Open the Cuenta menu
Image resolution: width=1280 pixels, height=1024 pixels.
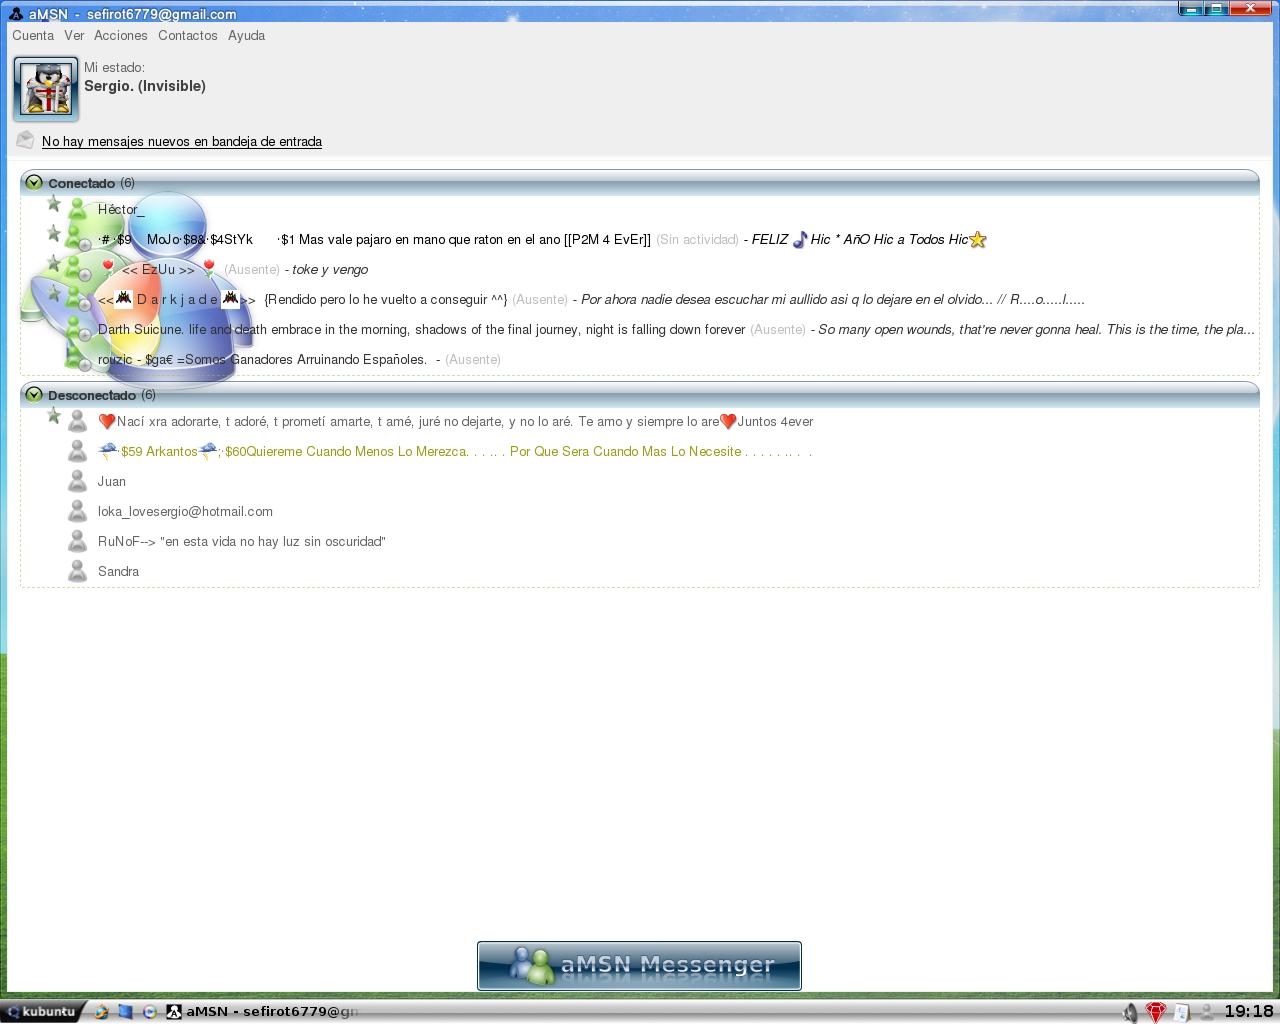point(33,35)
